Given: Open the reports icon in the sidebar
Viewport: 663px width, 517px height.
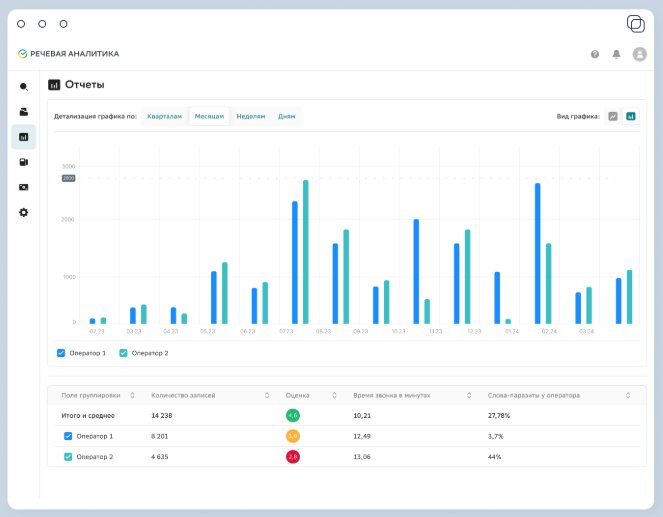Looking at the screenshot, I should (24, 137).
